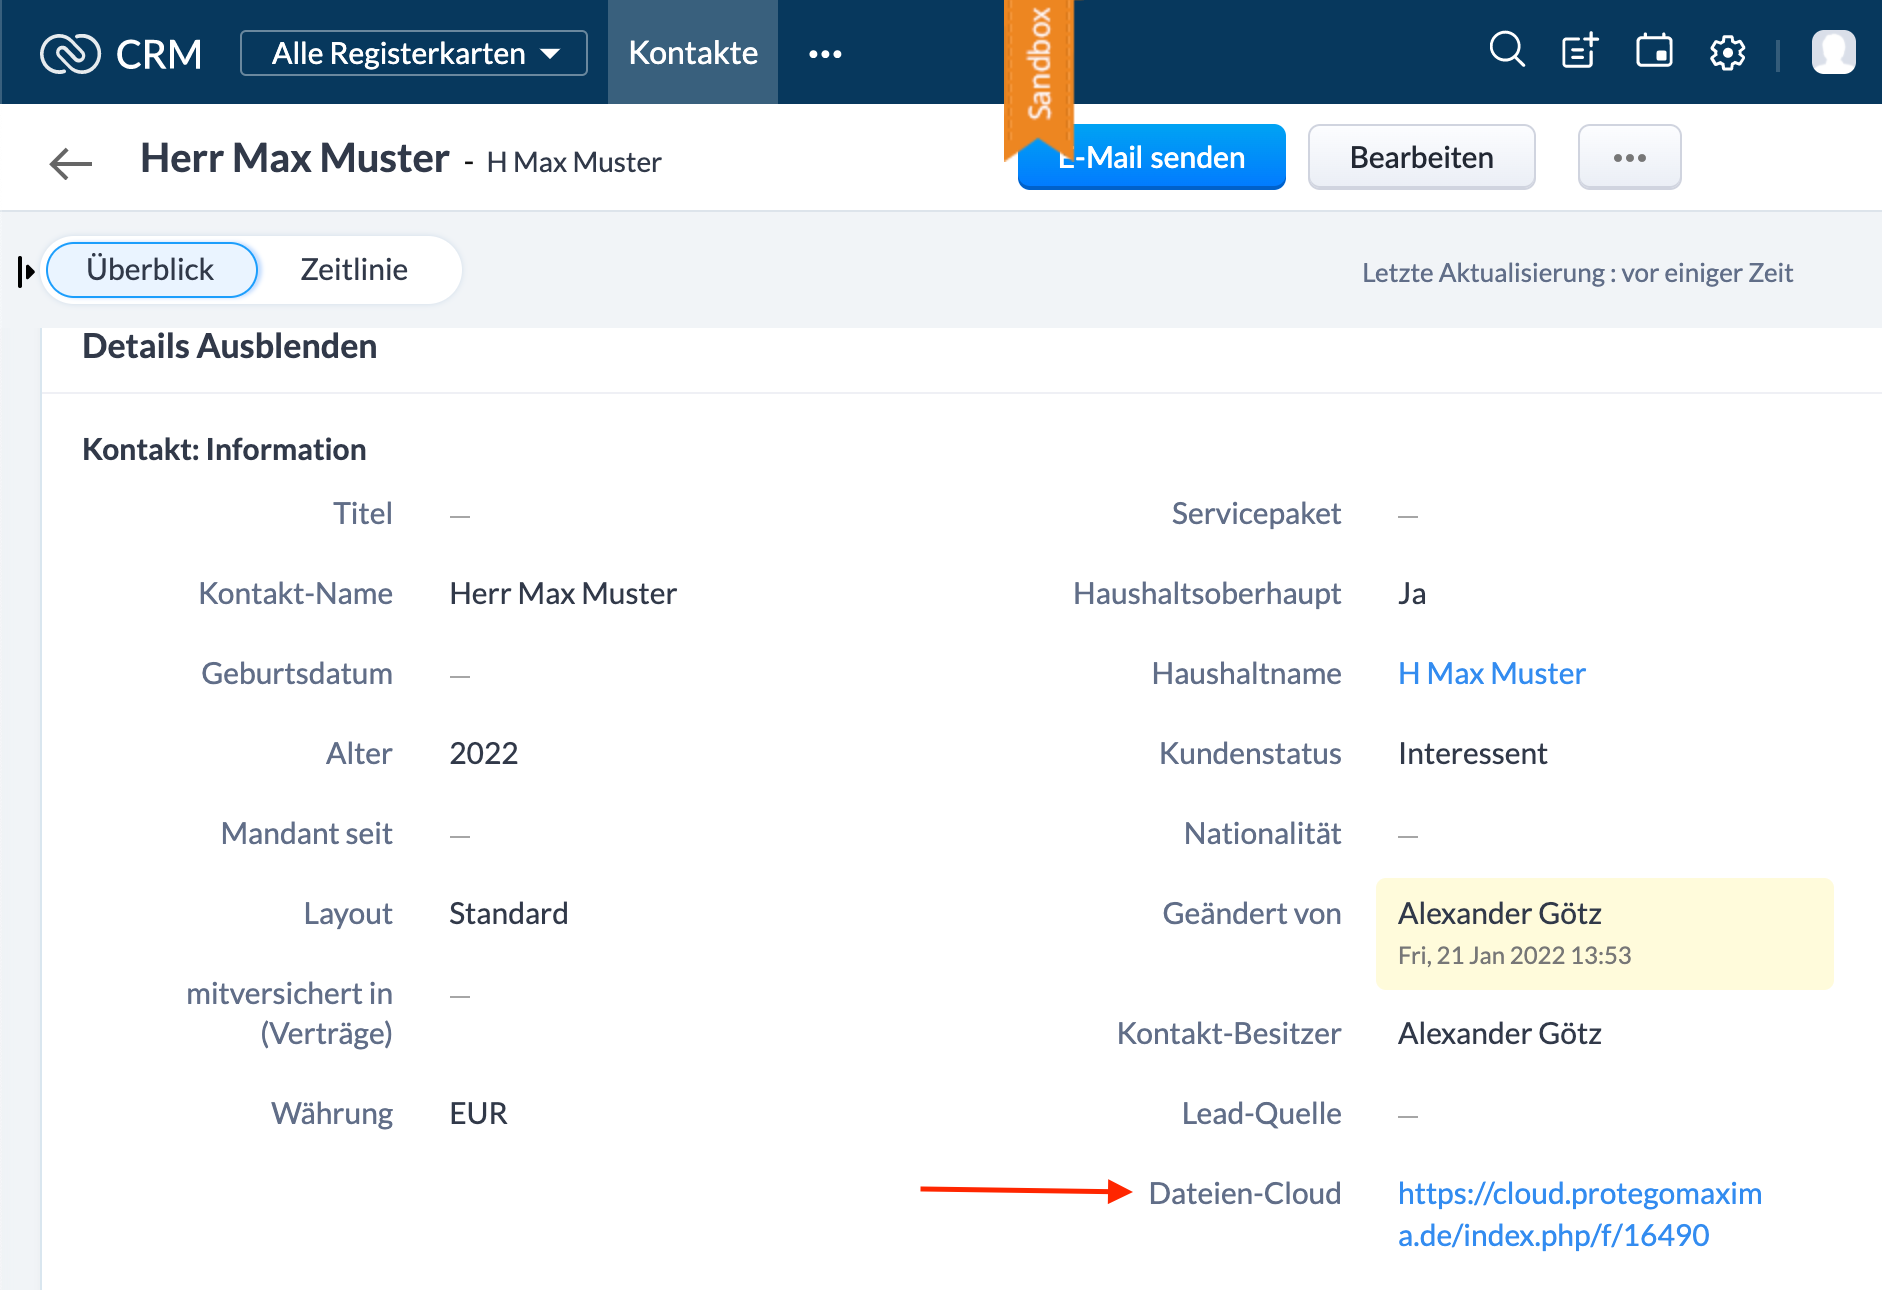Open the search magnifier icon
This screenshot has width=1882, height=1290.
(1506, 50)
